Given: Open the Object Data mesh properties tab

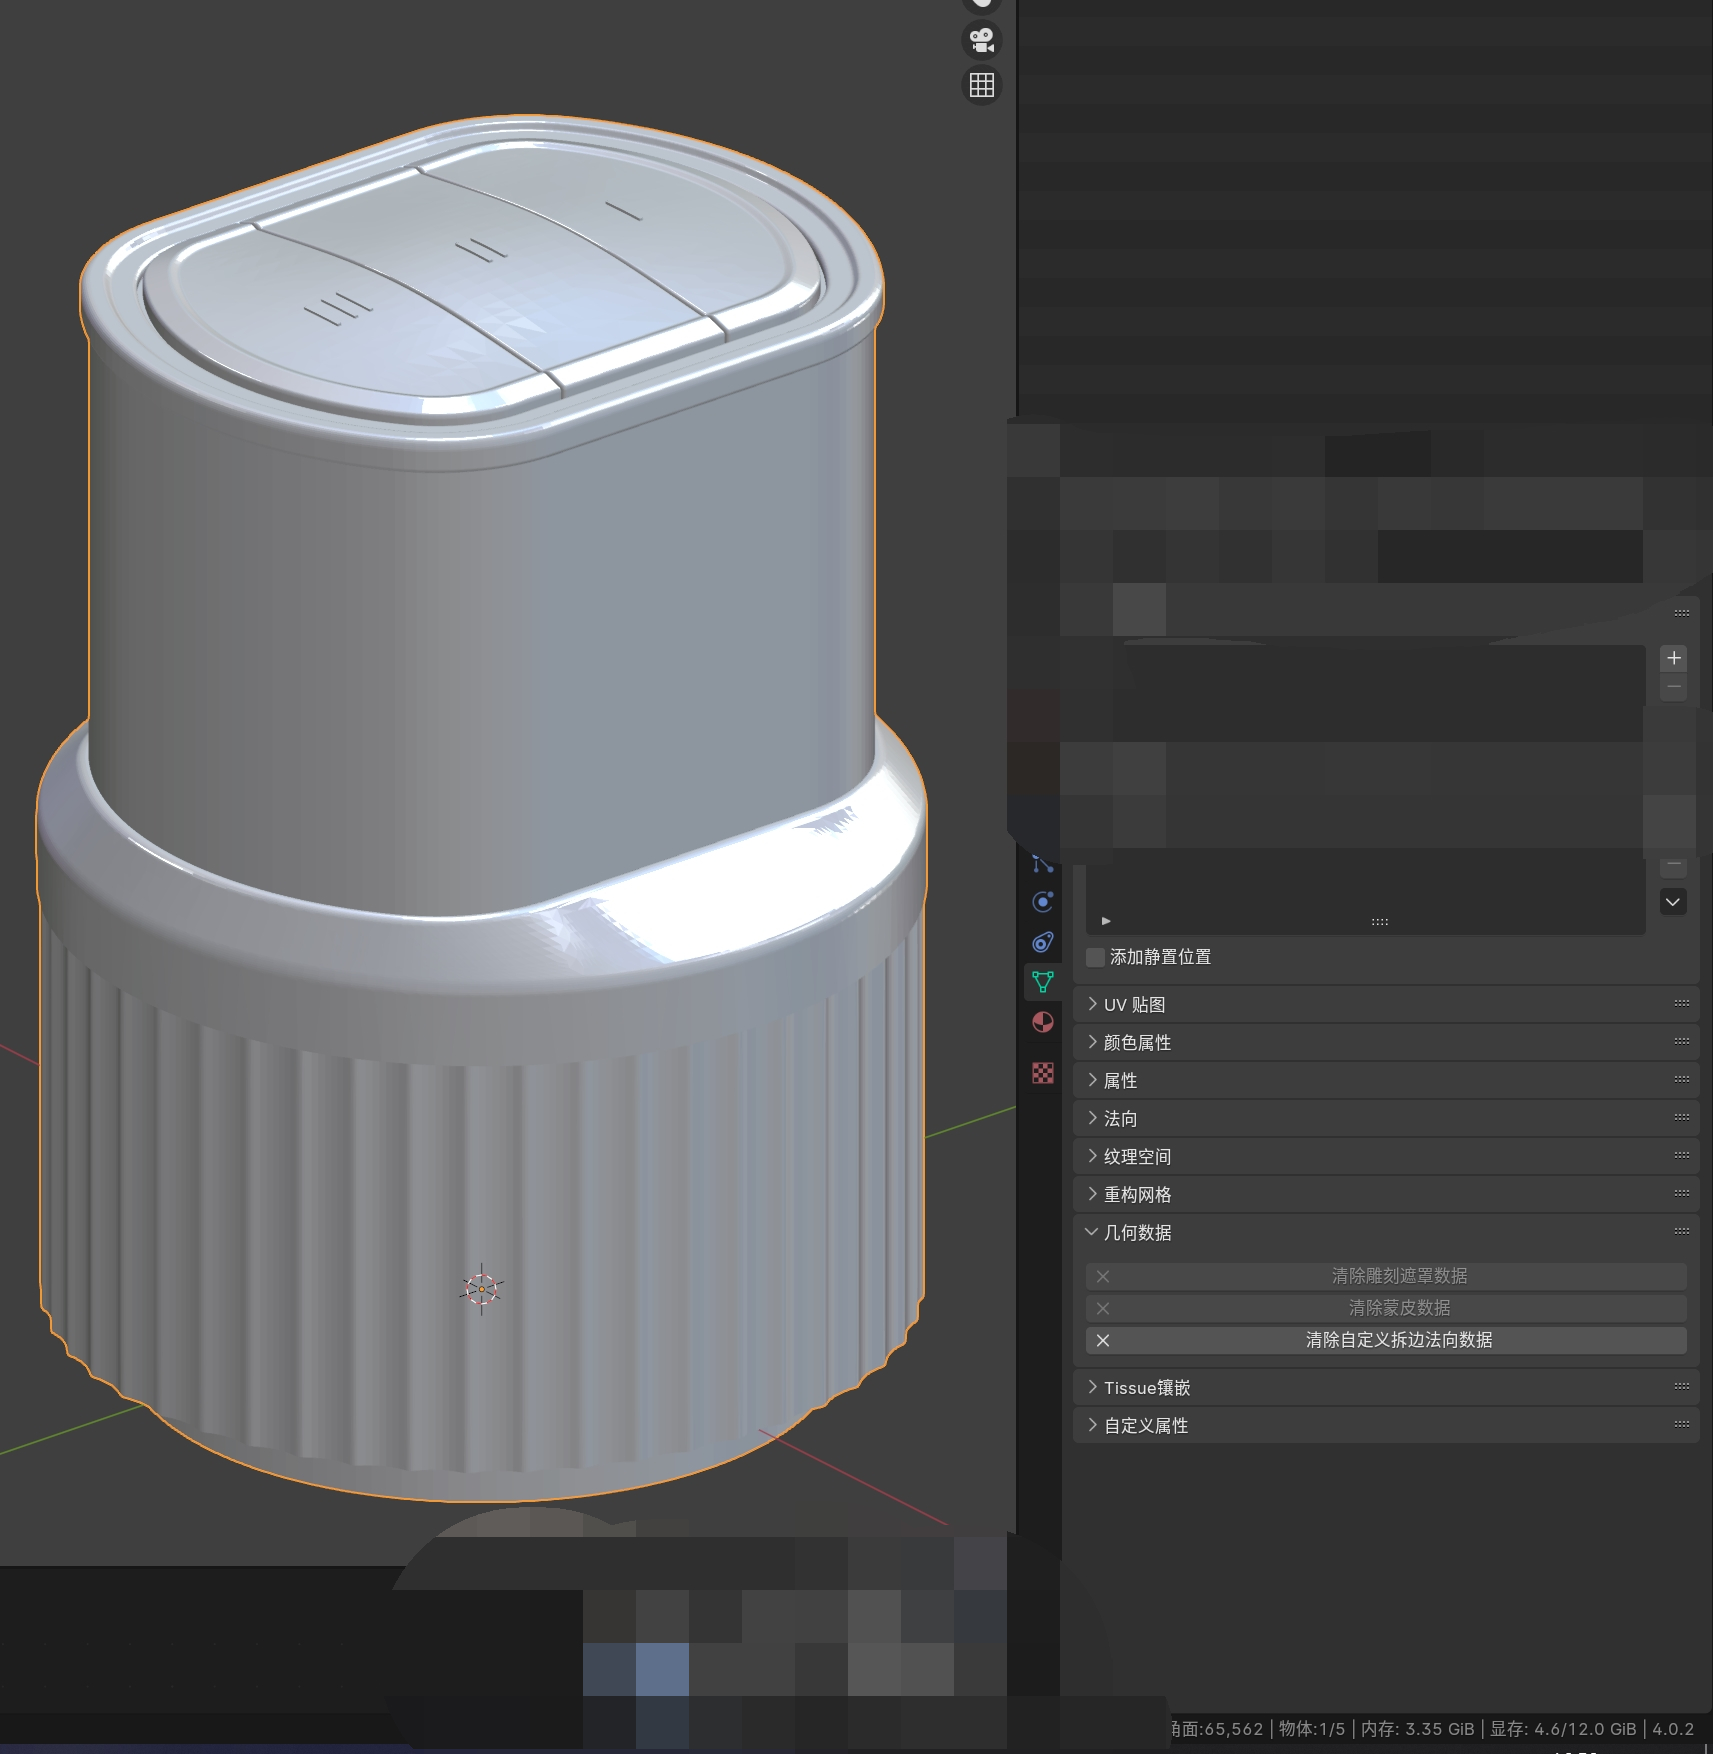Looking at the screenshot, I should click(x=1043, y=982).
